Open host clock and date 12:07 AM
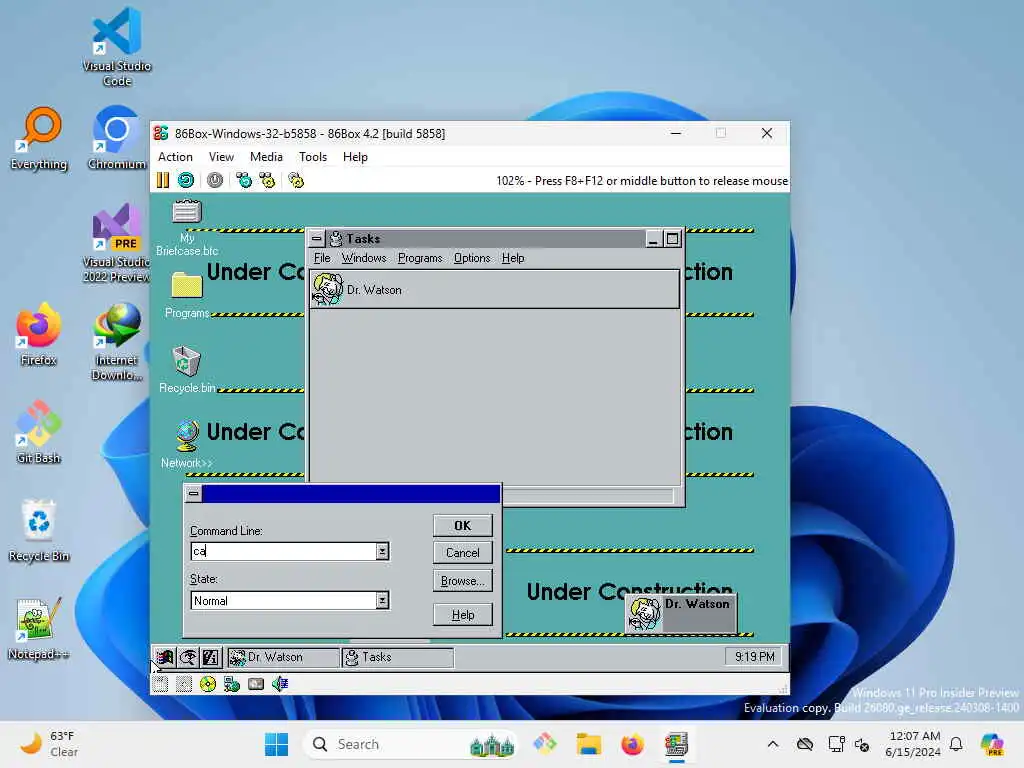Image resolution: width=1024 pixels, height=768 pixels. pos(913,744)
